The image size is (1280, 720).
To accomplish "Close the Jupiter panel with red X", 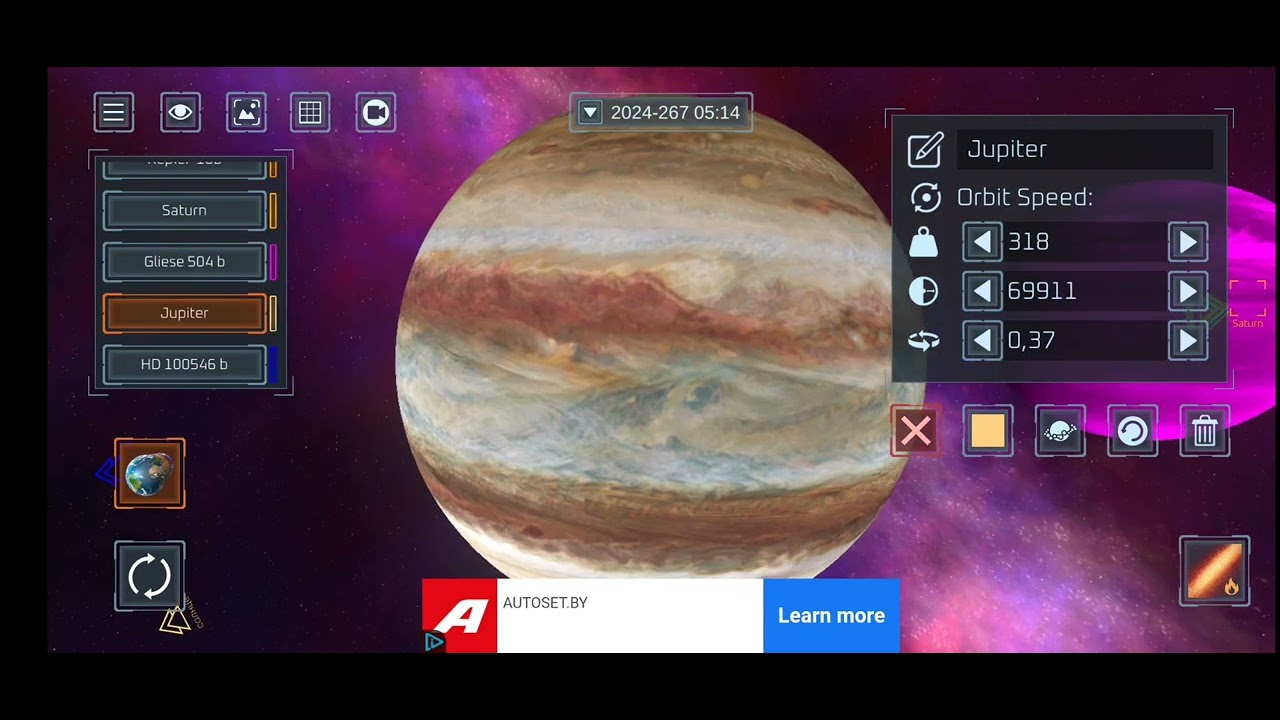I will [916, 431].
